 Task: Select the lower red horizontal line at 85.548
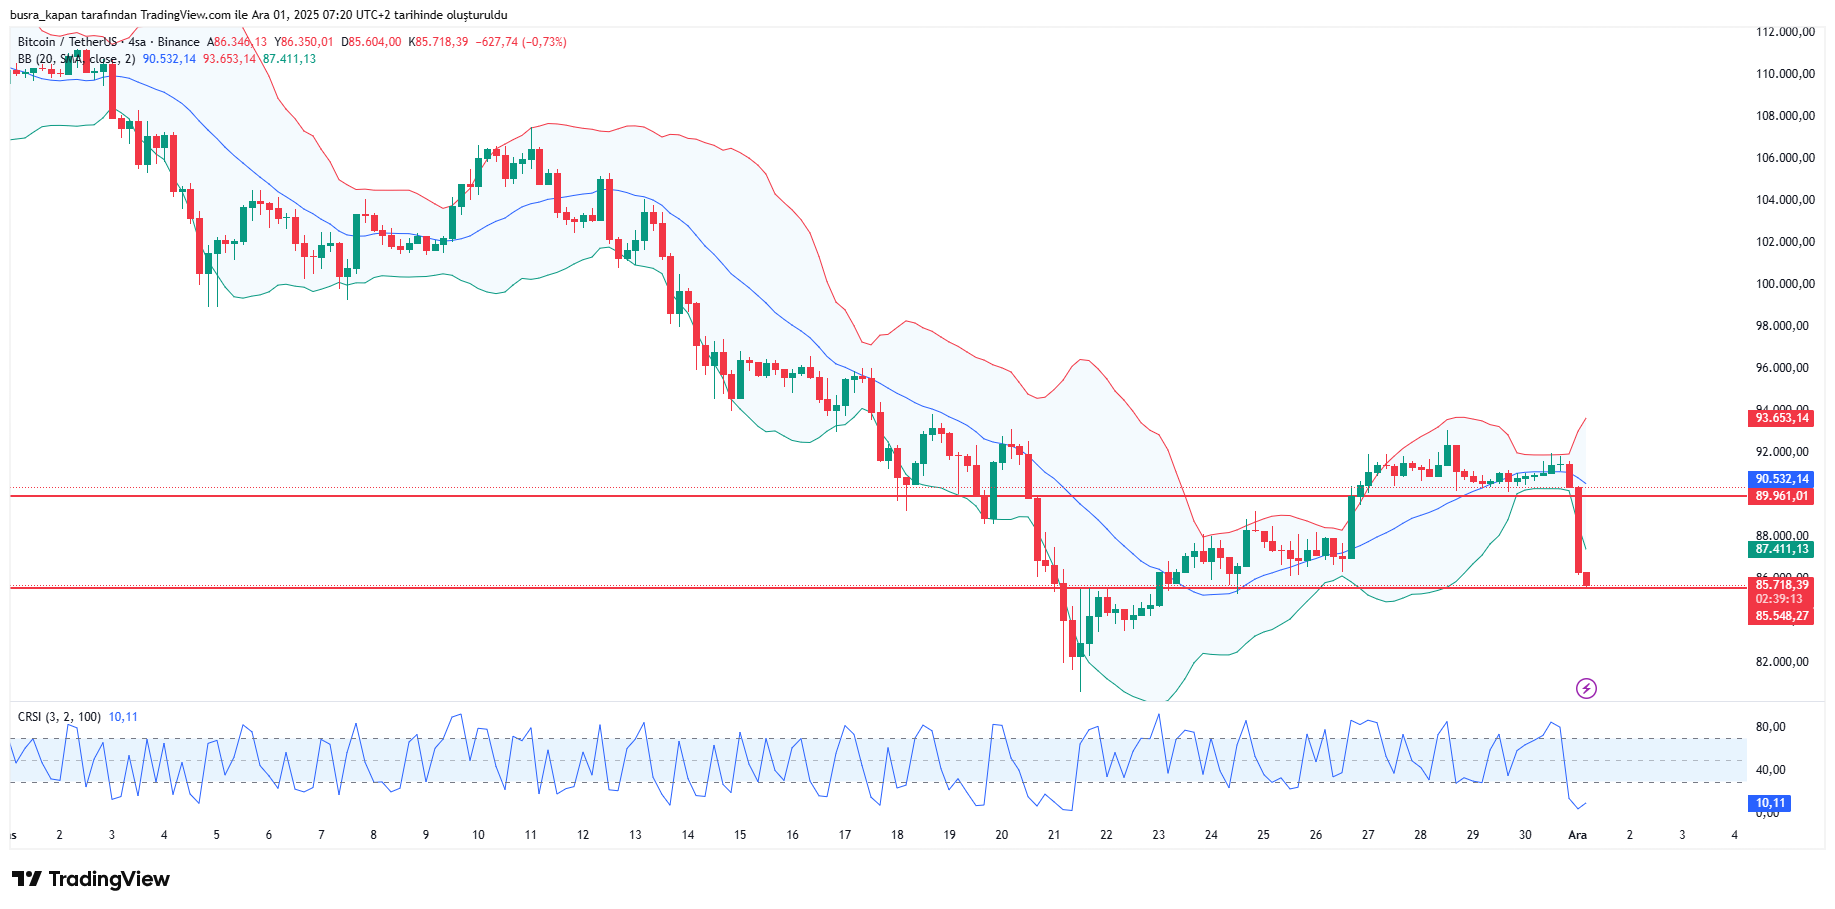coord(700,588)
